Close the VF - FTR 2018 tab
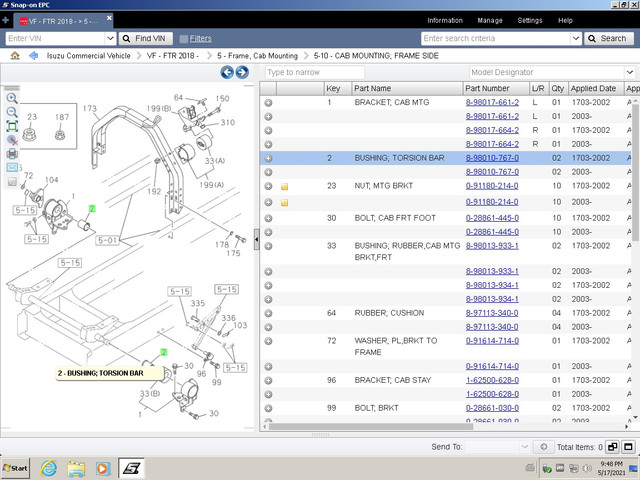This screenshot has width=640, height=480. click(109, 18)
